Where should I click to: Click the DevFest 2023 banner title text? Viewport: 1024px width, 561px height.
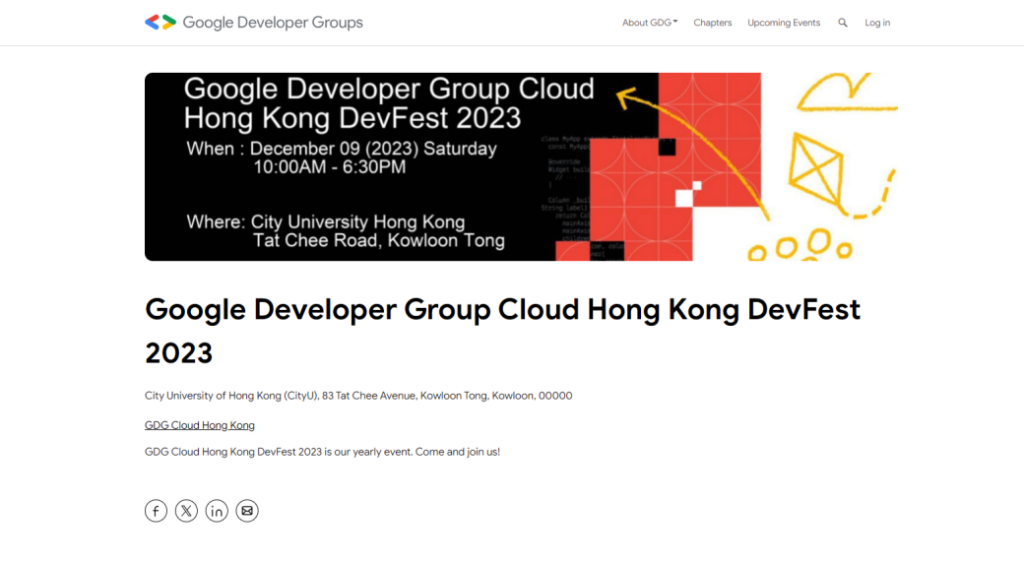click(388, 103)
